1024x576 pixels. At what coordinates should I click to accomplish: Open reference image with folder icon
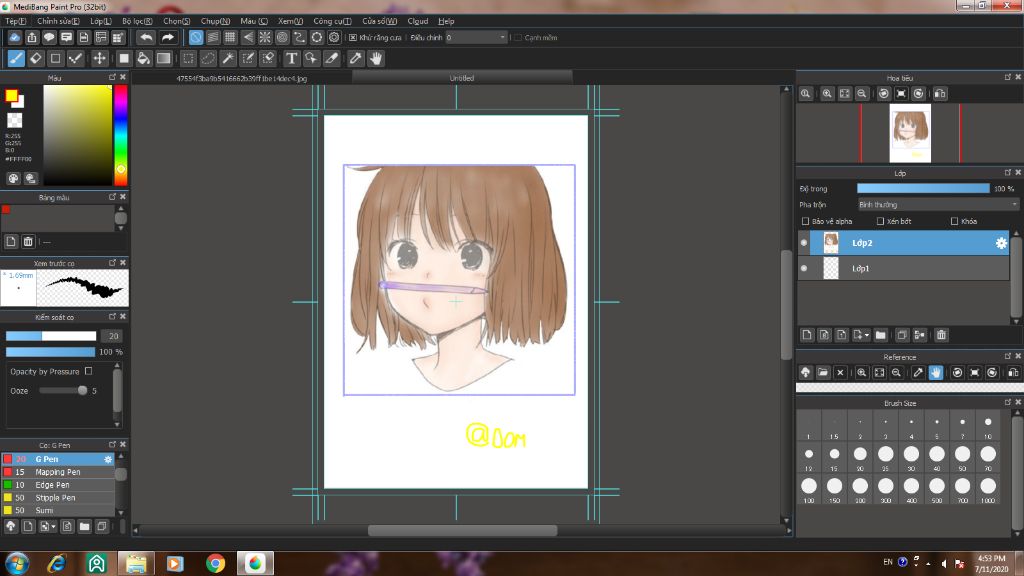pos(823,372)
